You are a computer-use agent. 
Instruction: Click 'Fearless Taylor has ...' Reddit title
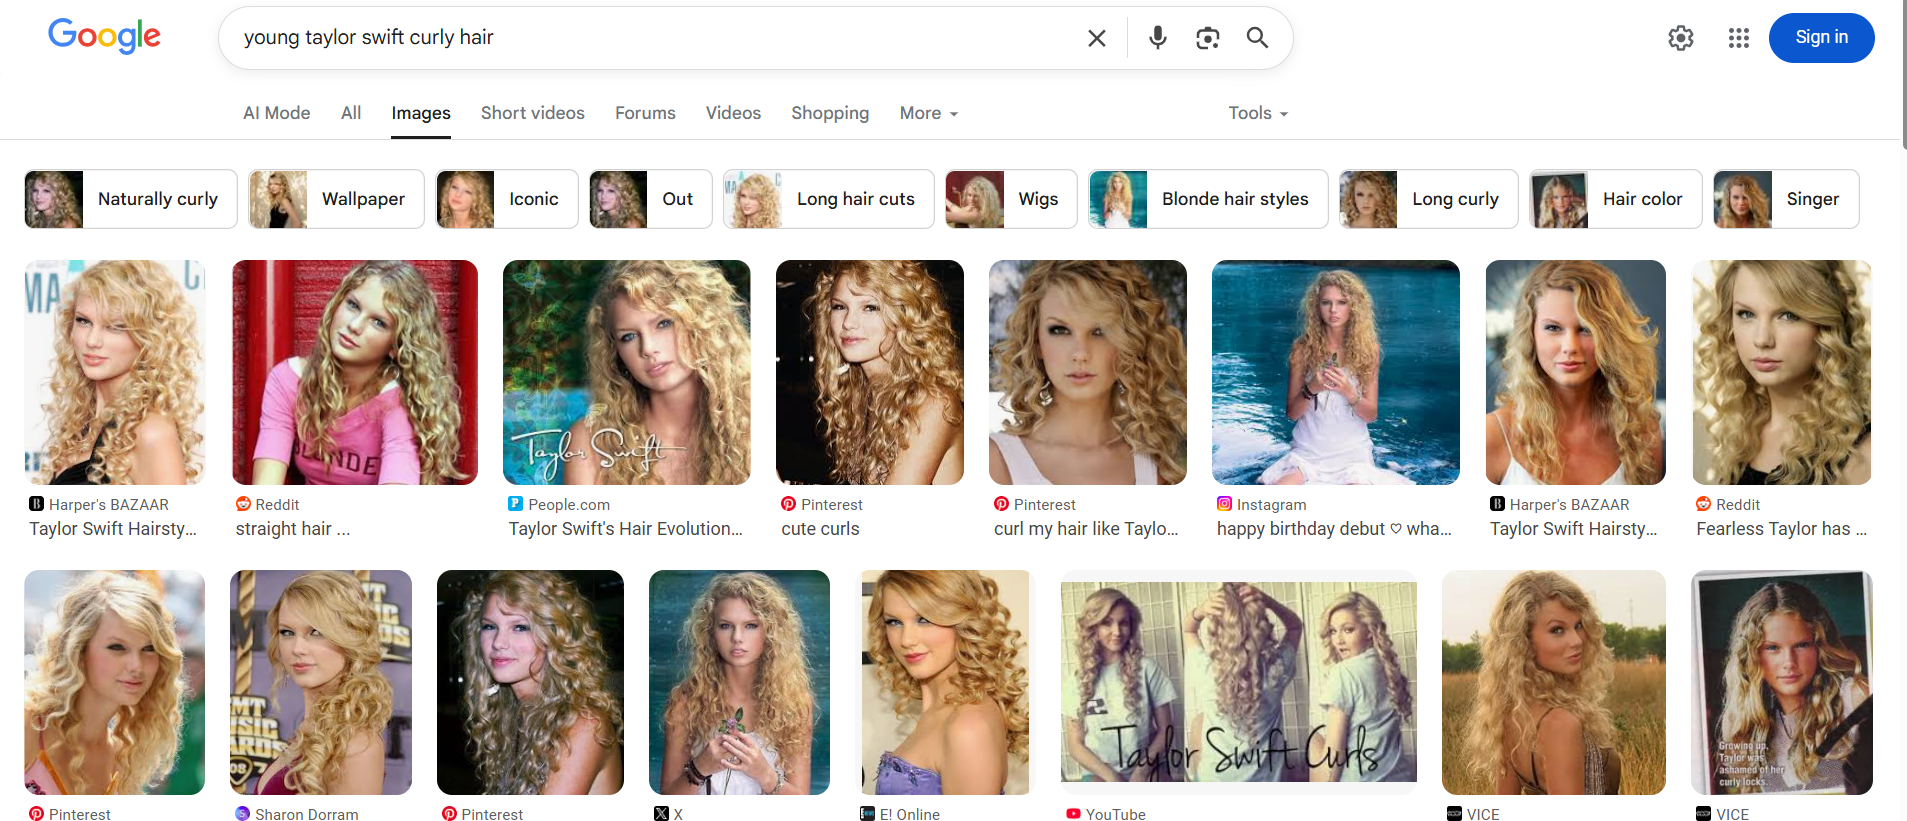coord(1782,529)
